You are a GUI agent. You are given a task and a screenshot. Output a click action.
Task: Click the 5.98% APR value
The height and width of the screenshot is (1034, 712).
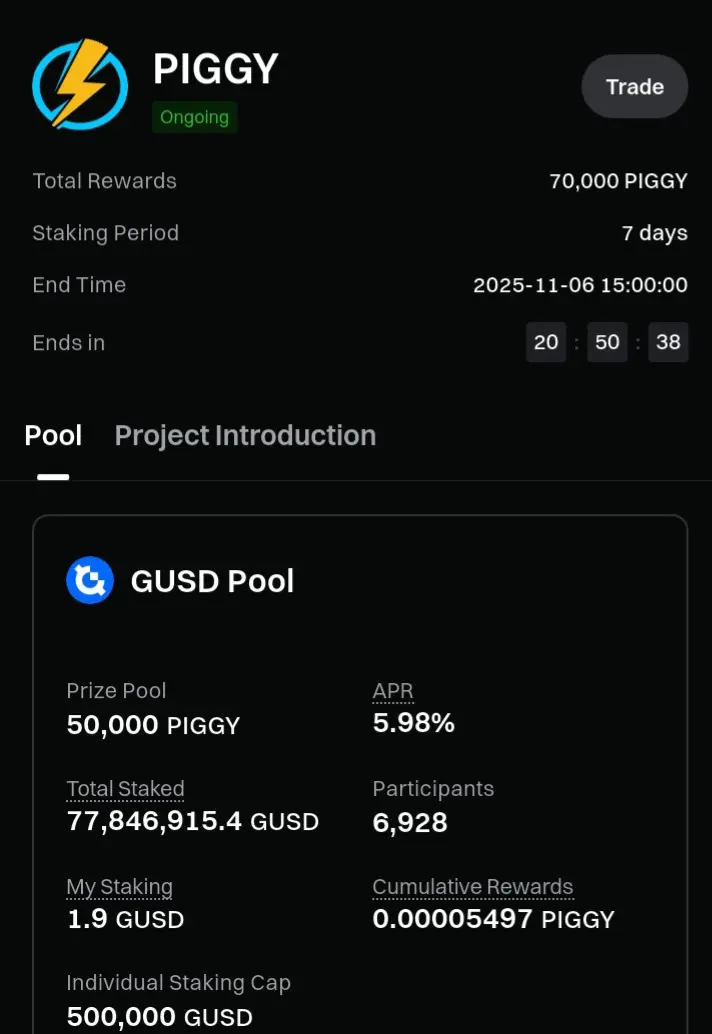[x=413, y=723]
